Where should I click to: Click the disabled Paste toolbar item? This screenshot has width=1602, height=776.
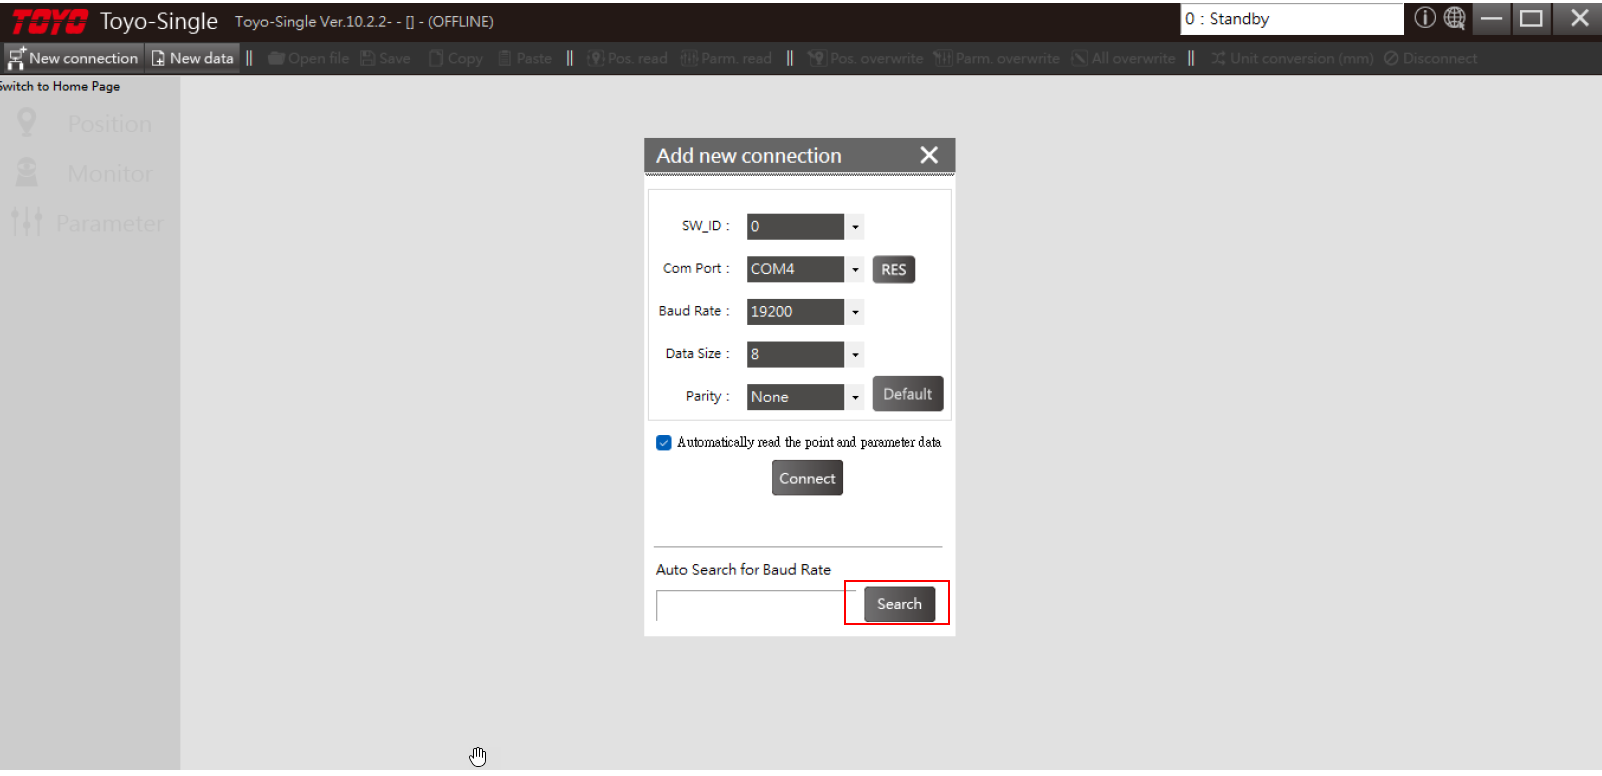click(526, 58)
